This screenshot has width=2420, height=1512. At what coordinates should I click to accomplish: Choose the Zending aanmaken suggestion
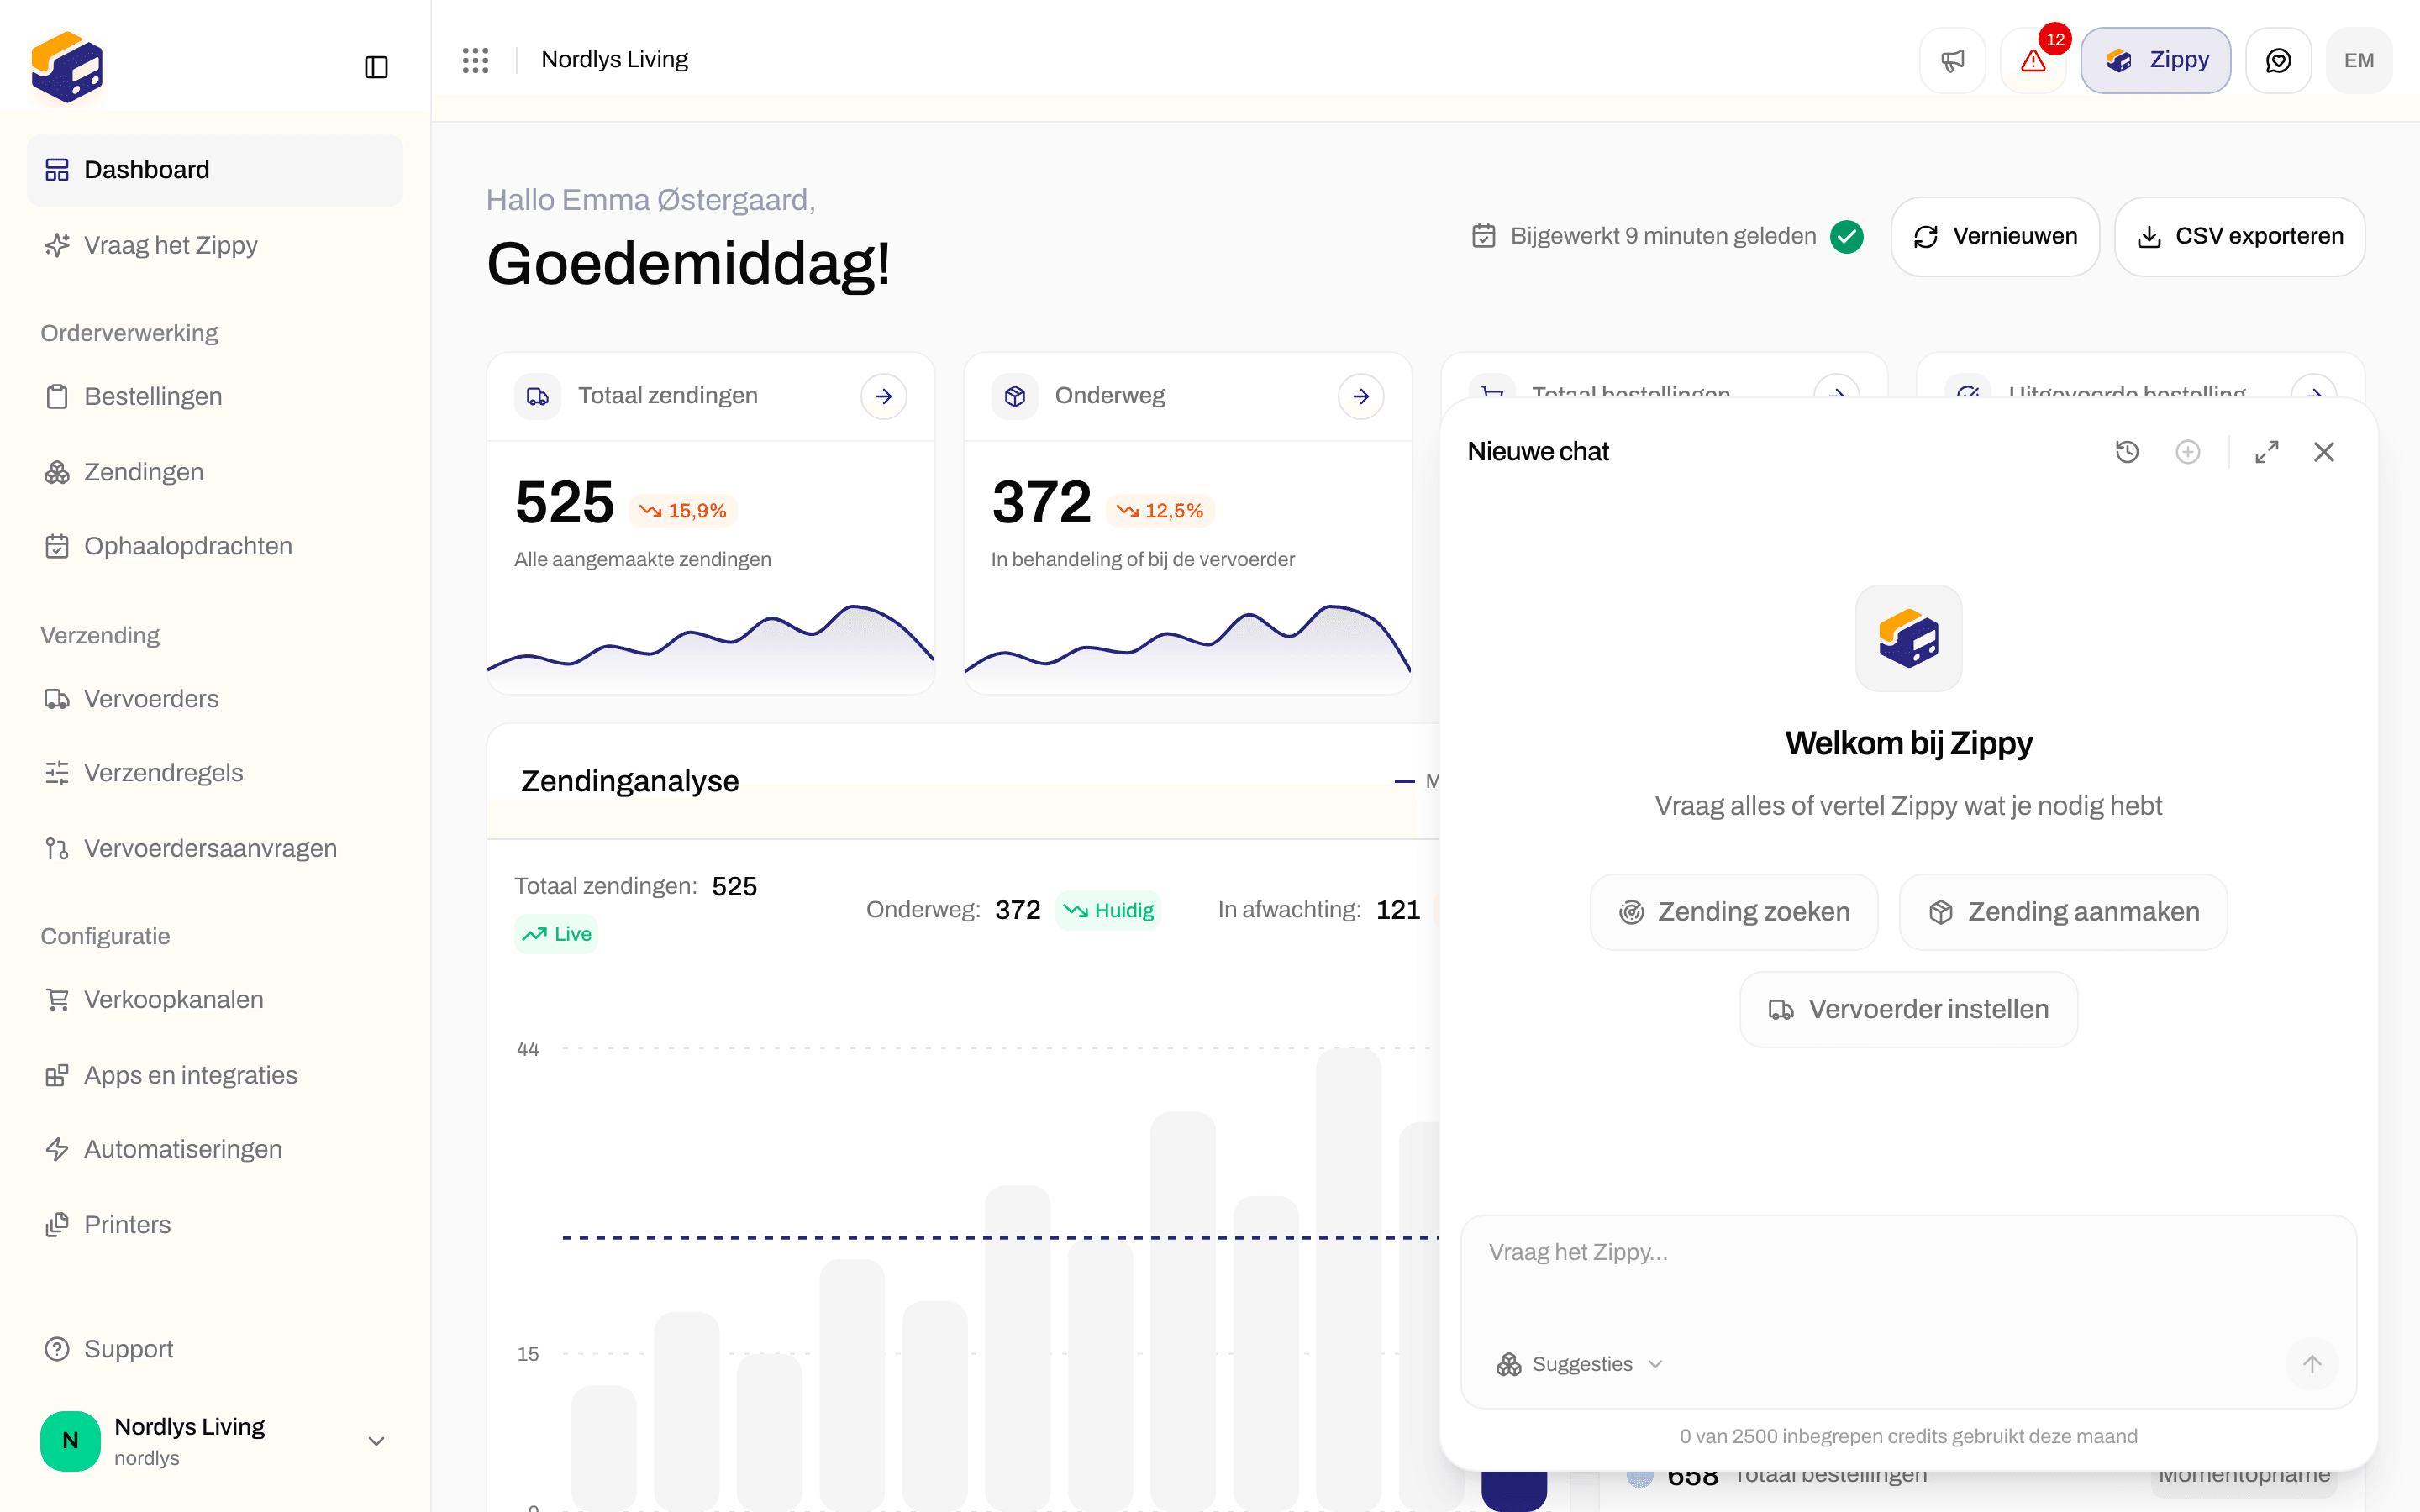coord(2063,912)
